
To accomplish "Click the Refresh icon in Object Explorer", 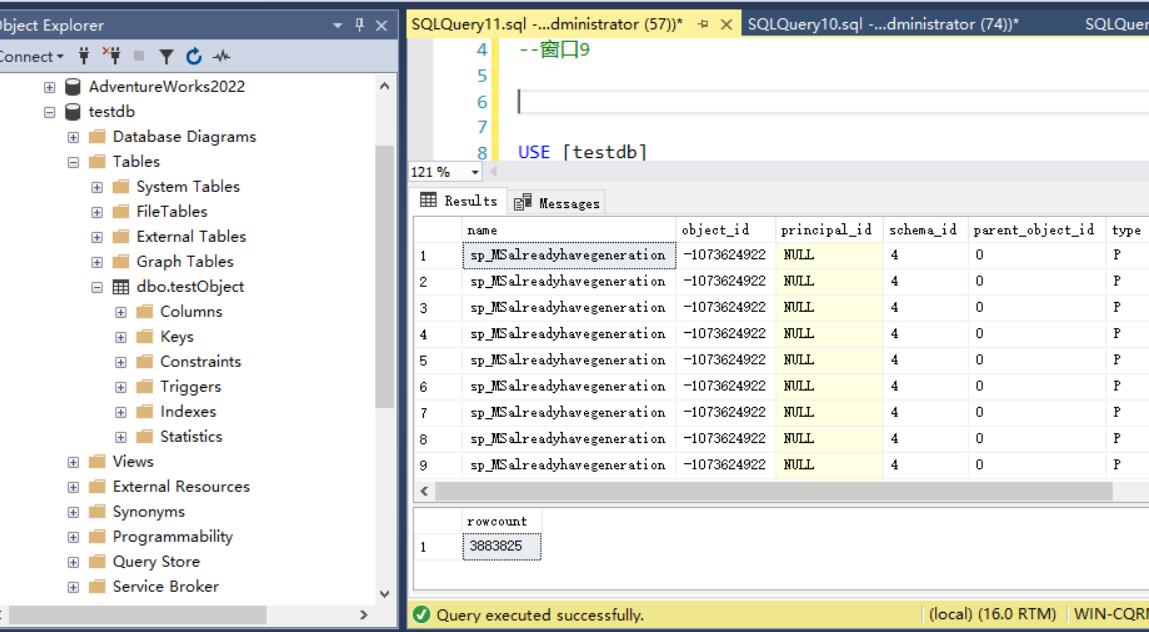I will [x=193, y=56].
